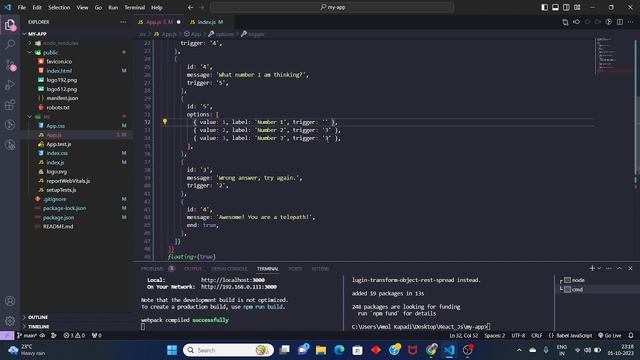Select the TERMINAL panel tab
Screen dimensions: 640x360
pos(268,269)
